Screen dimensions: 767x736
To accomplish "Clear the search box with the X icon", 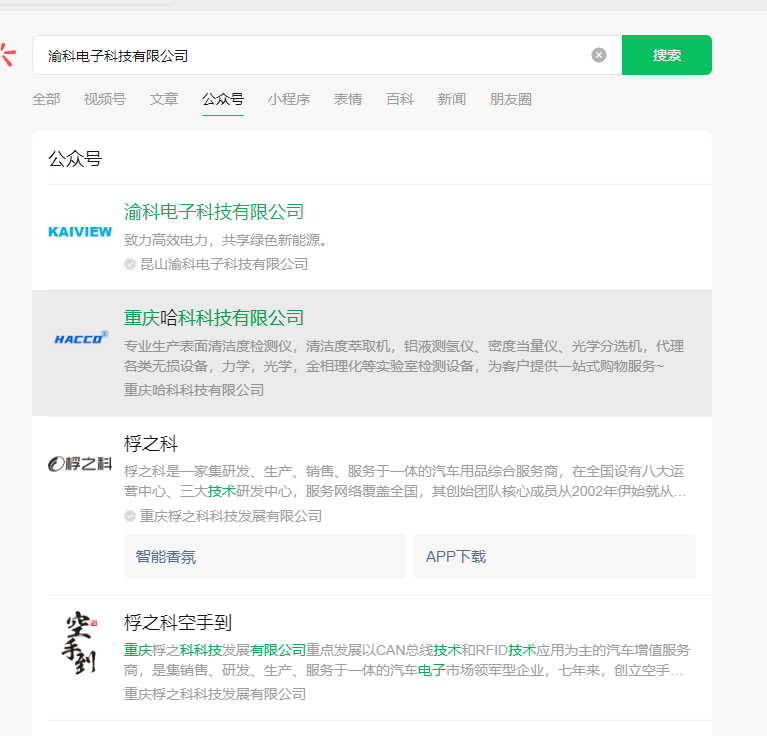I will [x=599, y=55].
